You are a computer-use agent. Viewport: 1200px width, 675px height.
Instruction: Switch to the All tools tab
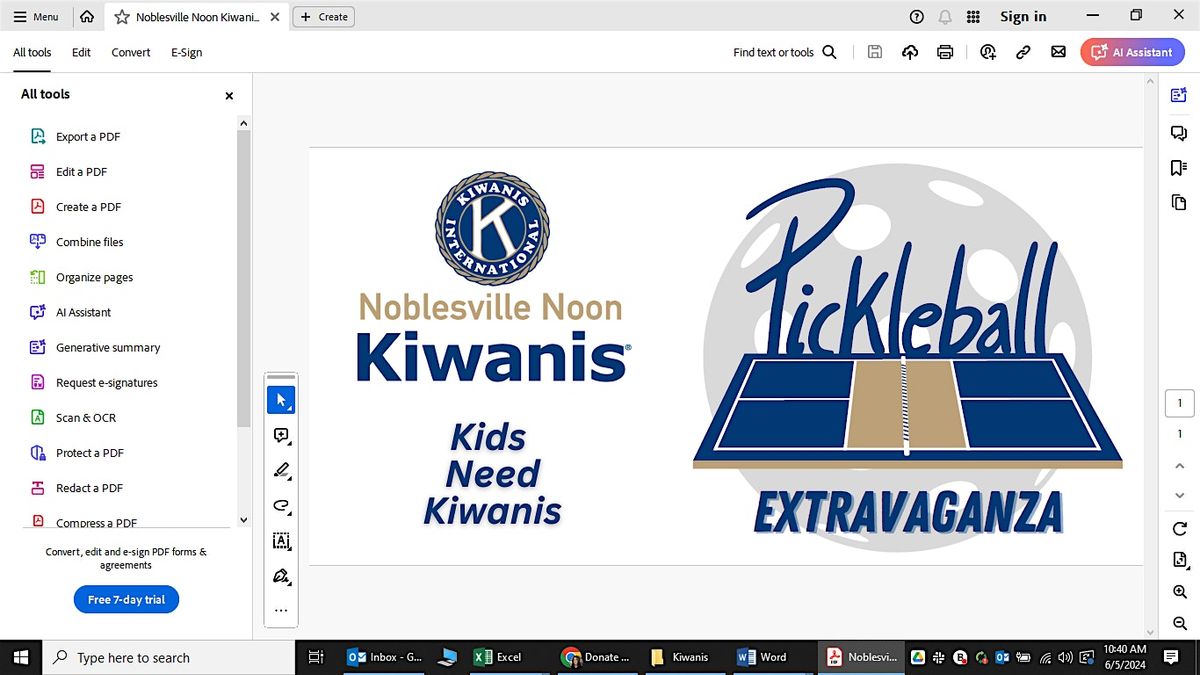32,52
